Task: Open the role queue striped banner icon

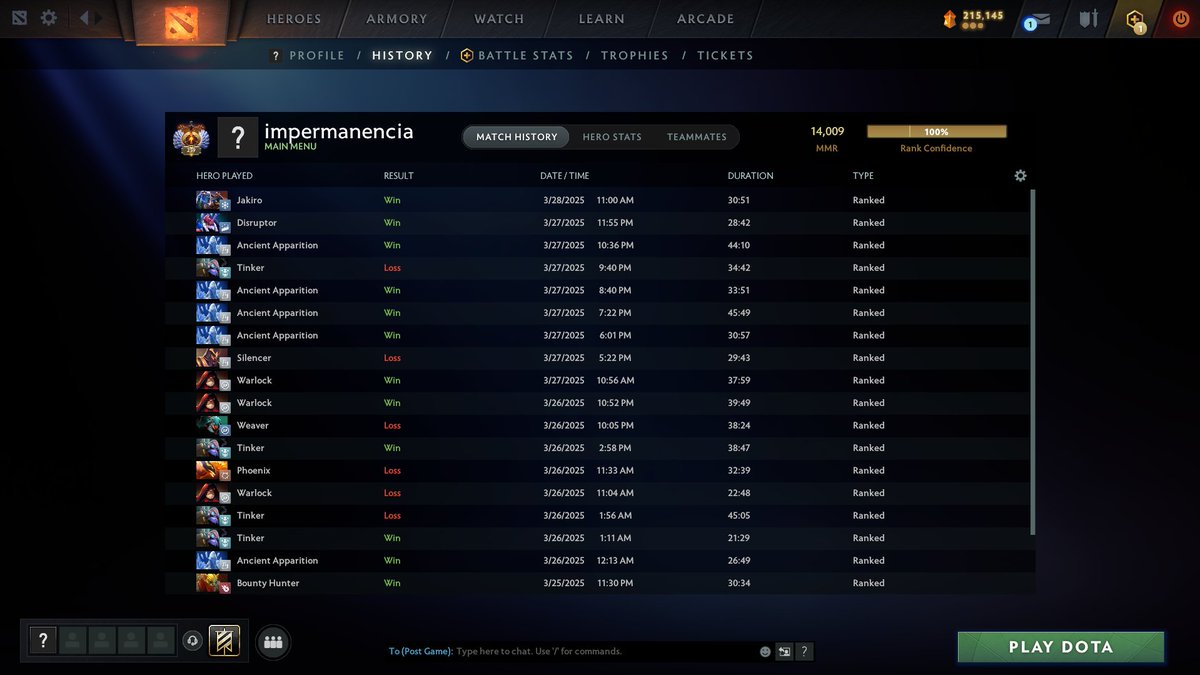Action: click(224, 640)
